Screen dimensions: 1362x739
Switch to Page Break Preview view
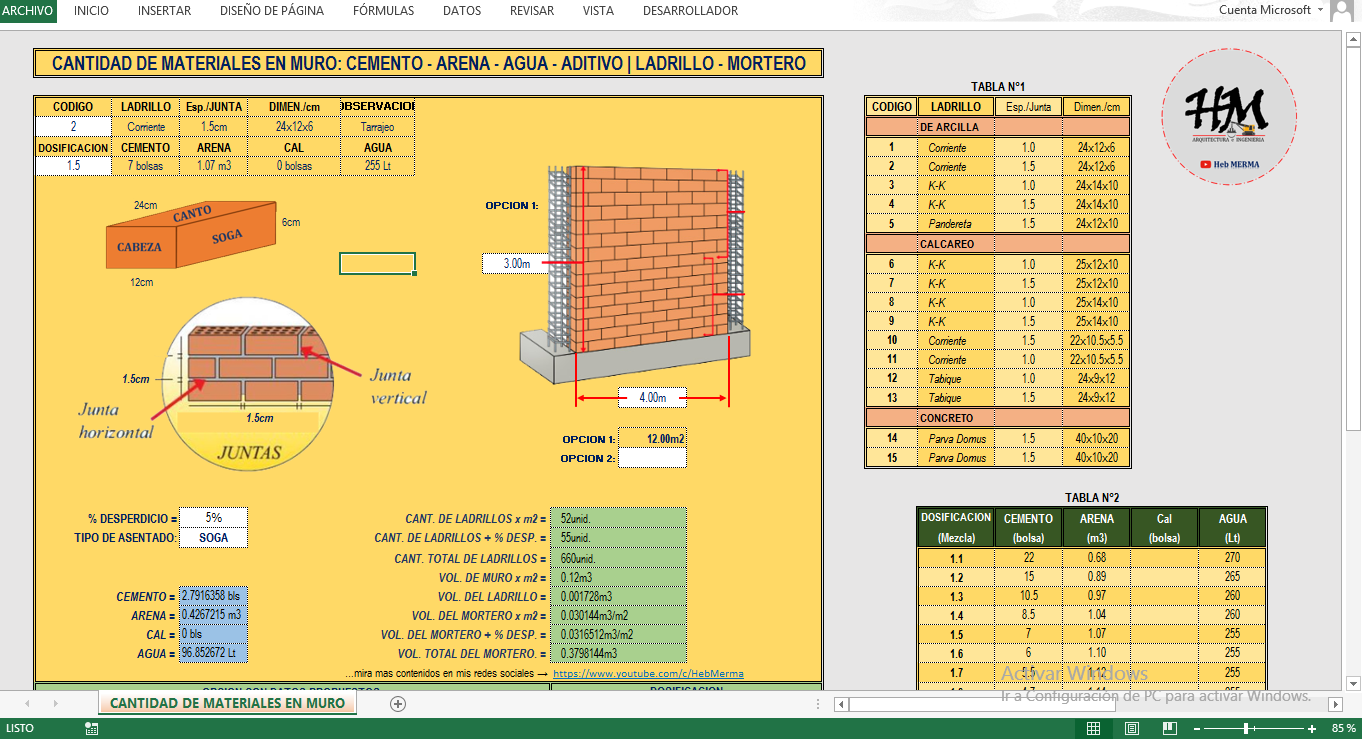(x=1169, y=728)
